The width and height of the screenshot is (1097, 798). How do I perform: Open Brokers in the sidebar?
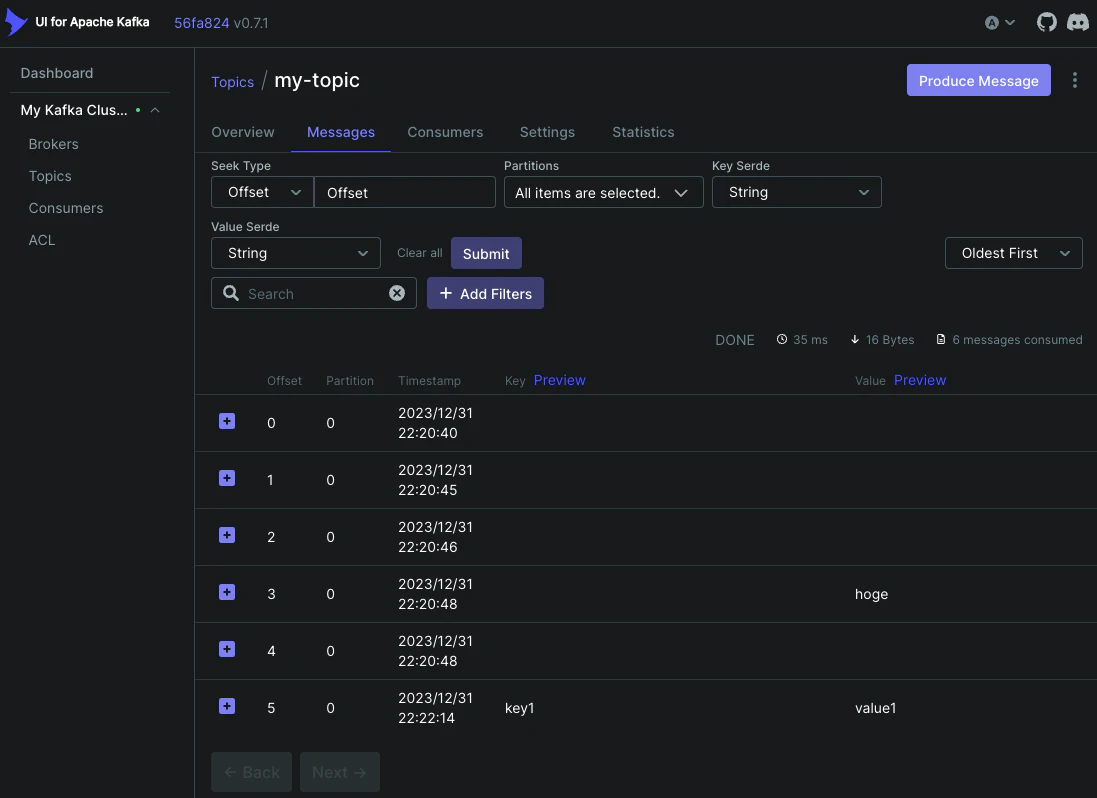click(53, 144)
